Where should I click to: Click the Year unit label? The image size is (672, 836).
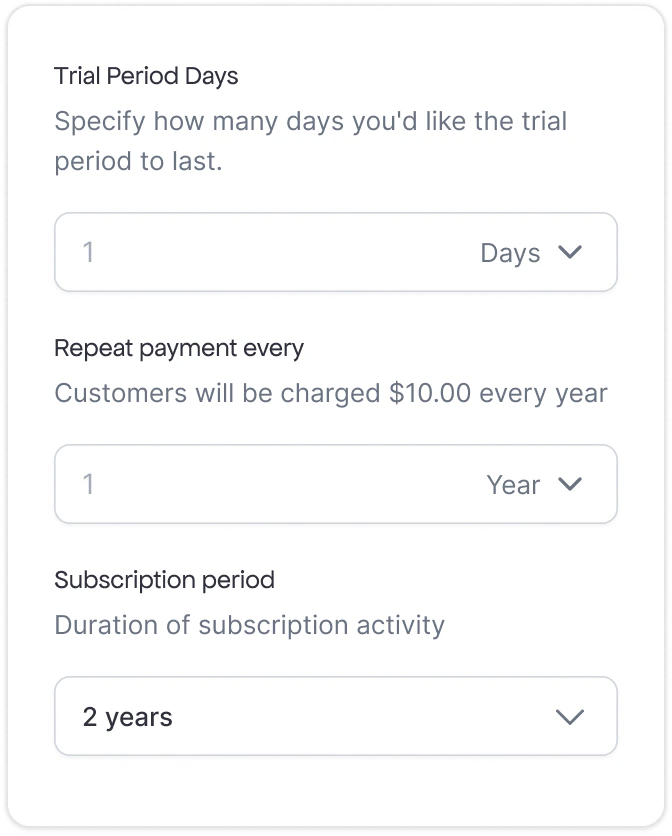pos(513,485)
